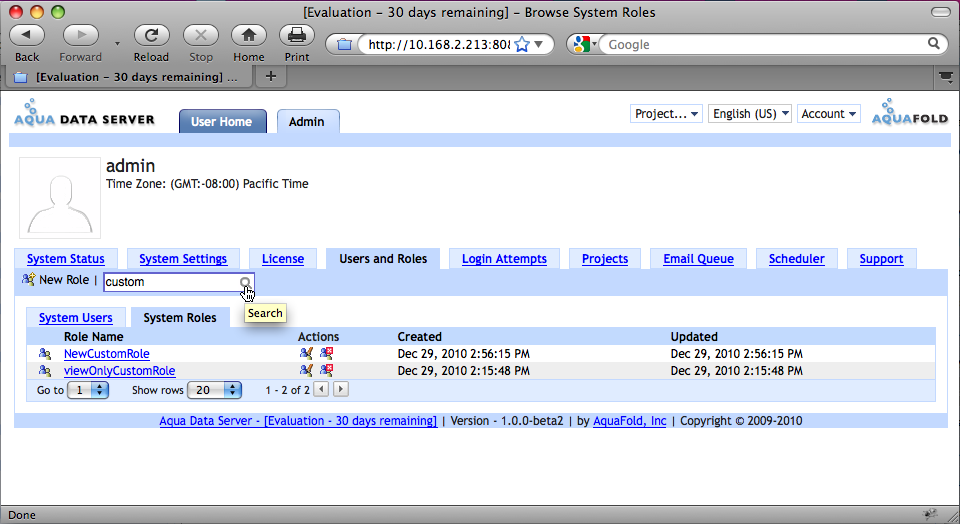The image size is (960, 524).
Task: Open the Support tab
Action: pyautogui.click(x=882, y=259)
